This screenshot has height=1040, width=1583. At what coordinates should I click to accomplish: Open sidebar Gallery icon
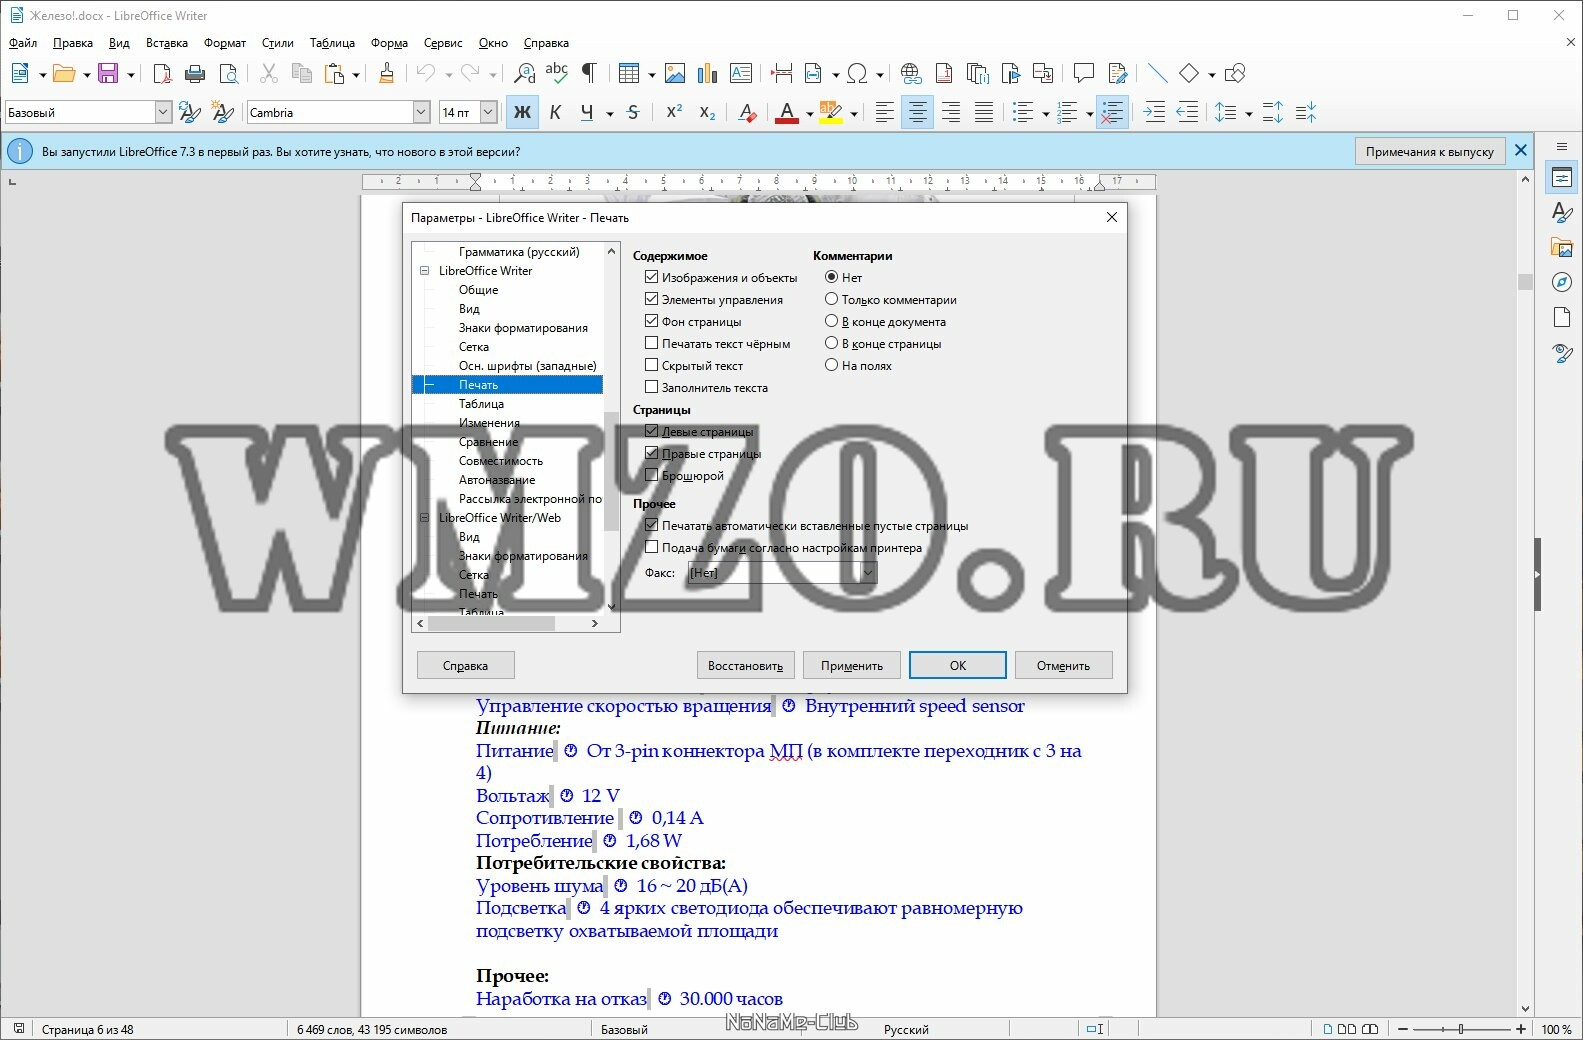pos(1562,247)
